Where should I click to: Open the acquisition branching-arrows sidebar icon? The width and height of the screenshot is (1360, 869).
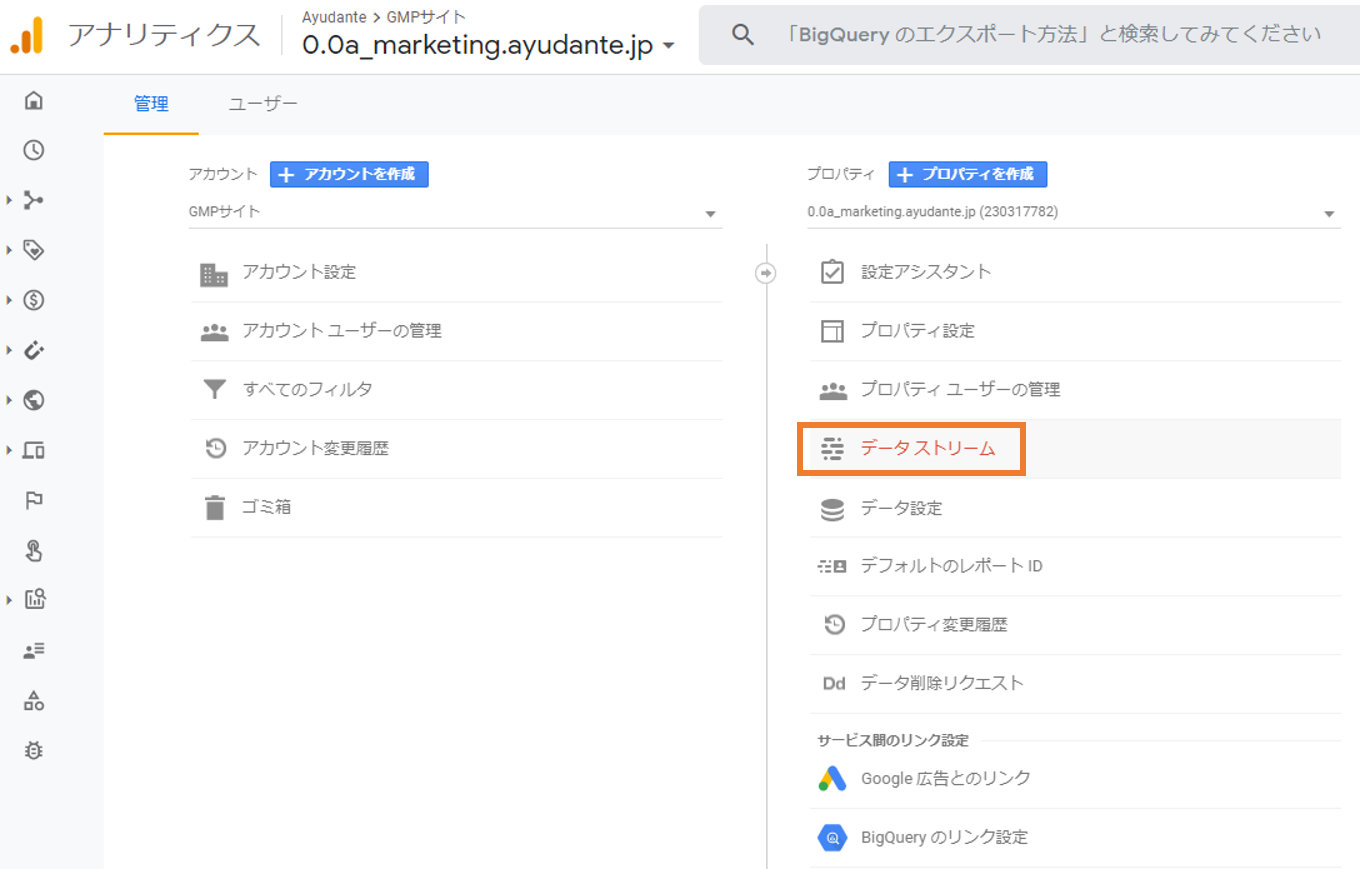tap(33, 200)
